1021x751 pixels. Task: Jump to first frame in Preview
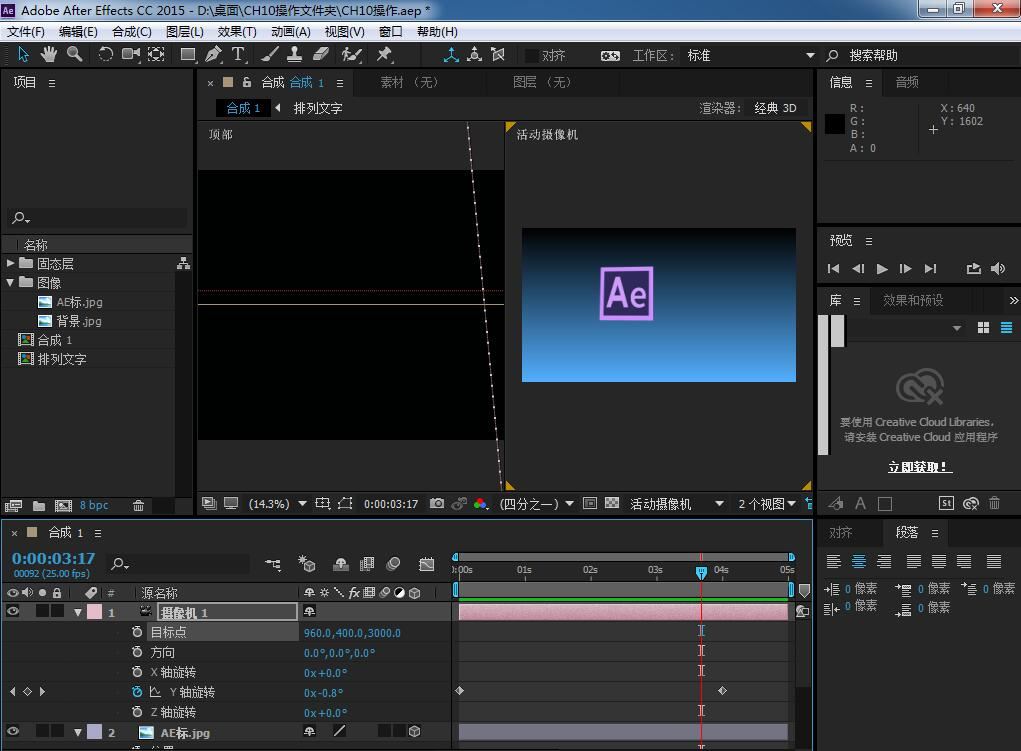[x=833, y=268]
